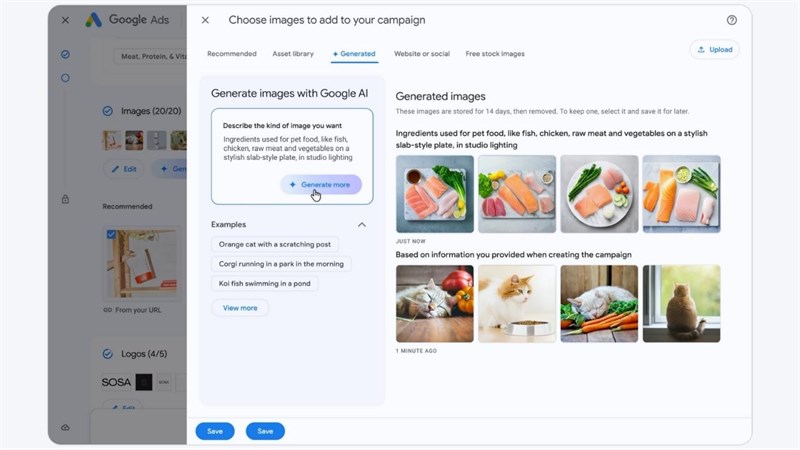Click inside the image description text box
The height and width of the screenshot is (450, 800).
(292, 156)
